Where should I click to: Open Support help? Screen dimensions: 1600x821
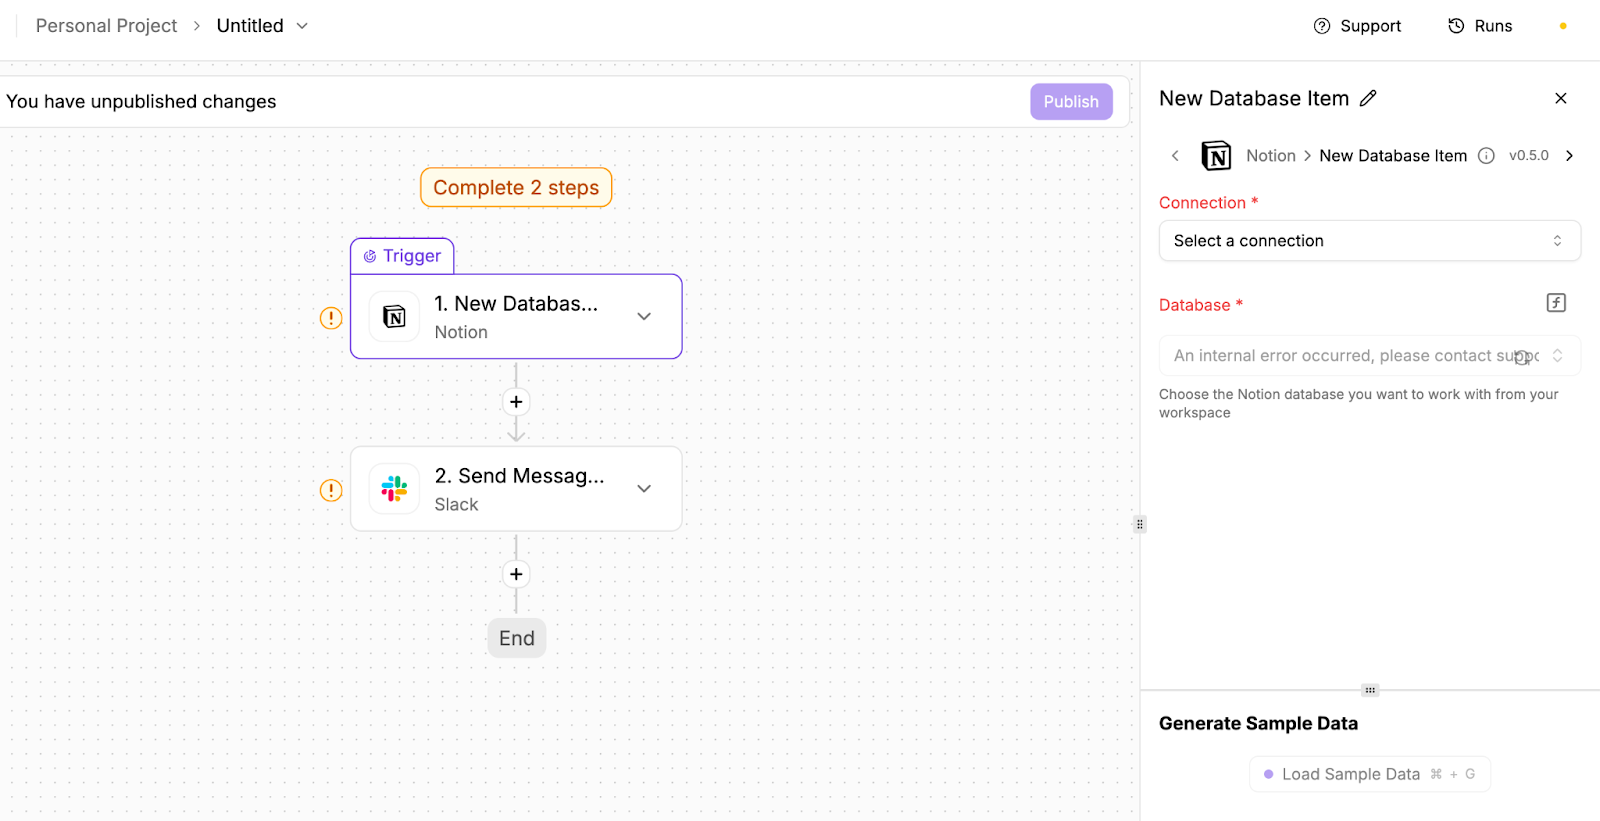(x=1357, y=26)
